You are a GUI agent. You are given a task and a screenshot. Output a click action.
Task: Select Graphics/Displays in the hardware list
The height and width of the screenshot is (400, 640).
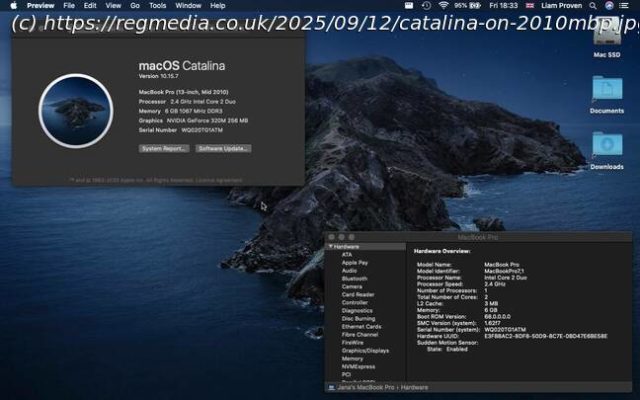tap(365, 351)
